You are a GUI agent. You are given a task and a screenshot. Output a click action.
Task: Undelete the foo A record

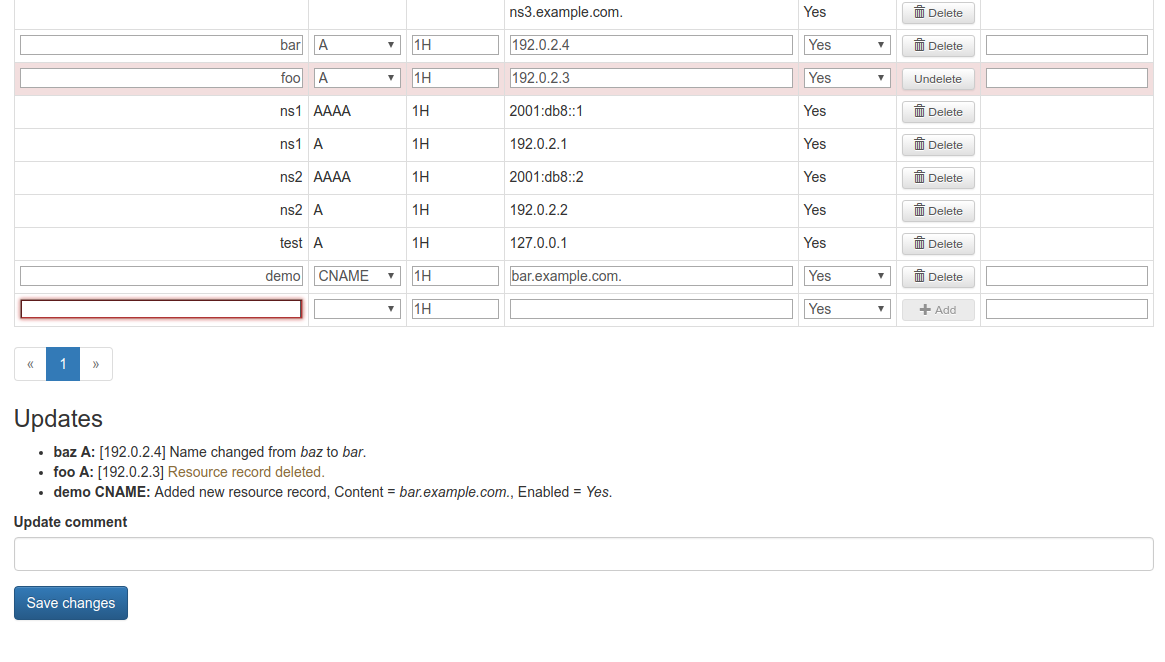point(938,79)
